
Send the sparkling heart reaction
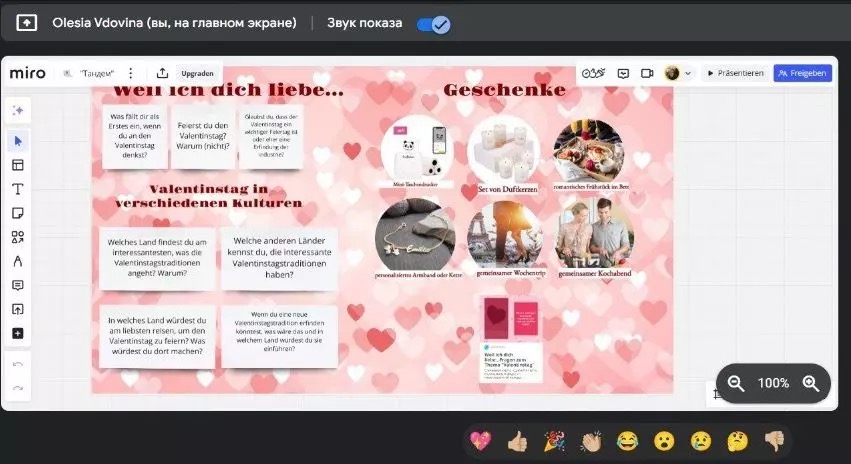(480, 441)
